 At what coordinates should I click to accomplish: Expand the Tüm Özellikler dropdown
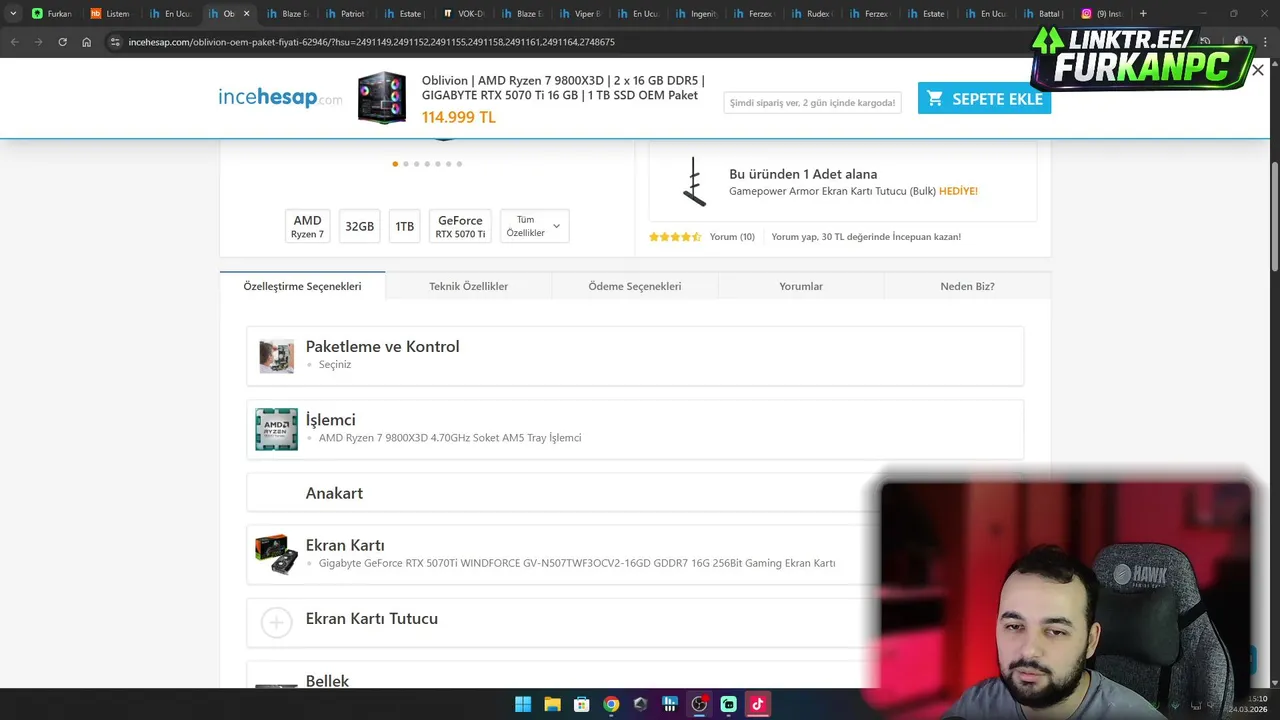coord(534,226)
